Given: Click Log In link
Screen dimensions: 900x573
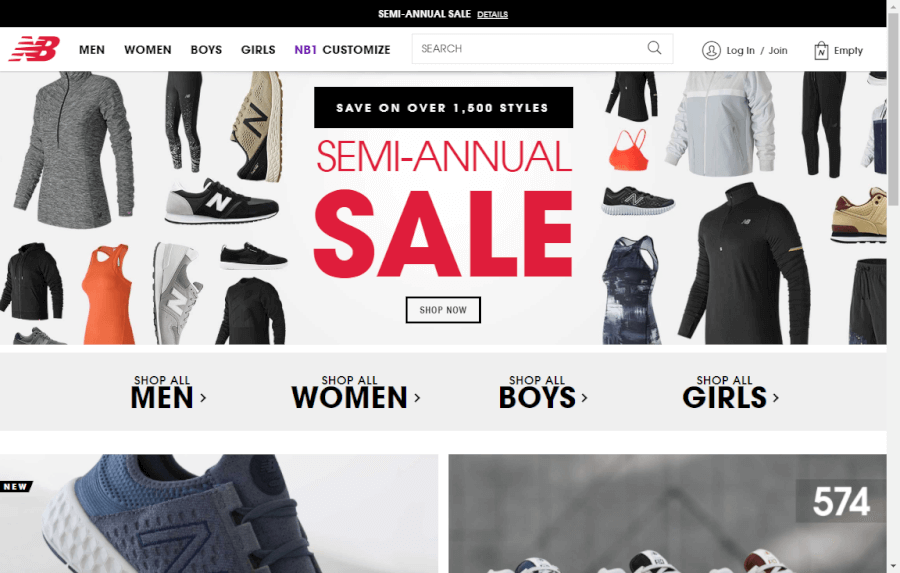Looking at the screenshot, I should pyautogui.click(x=740, y=51).
